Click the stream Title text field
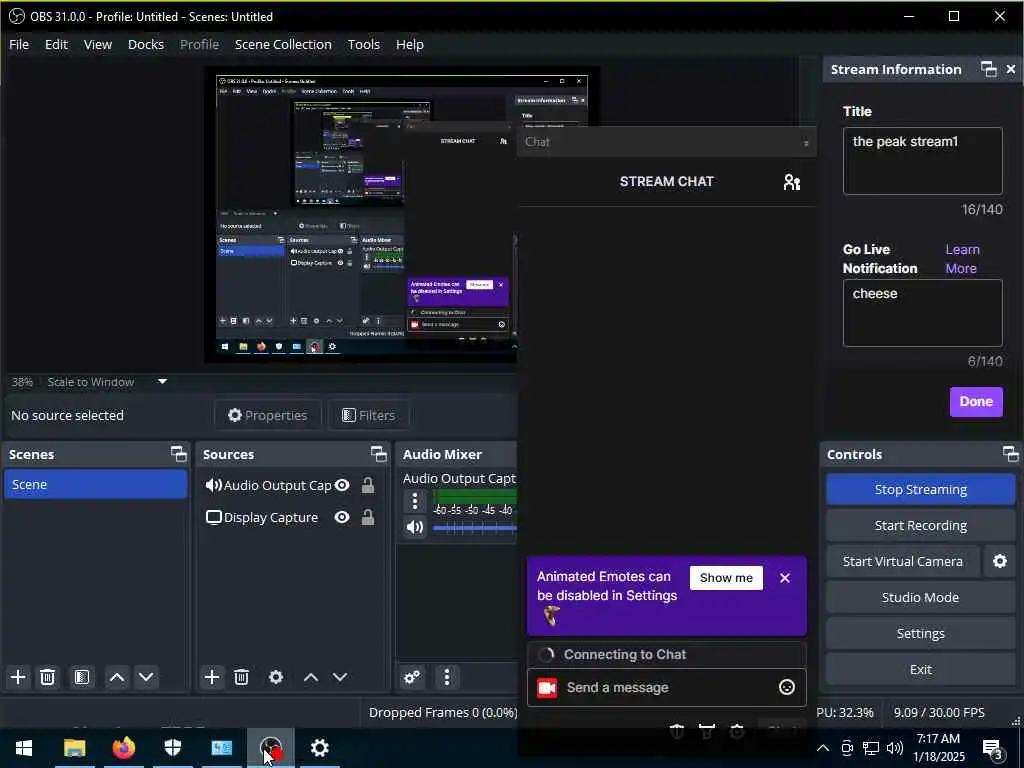 (x=922, y=161)
